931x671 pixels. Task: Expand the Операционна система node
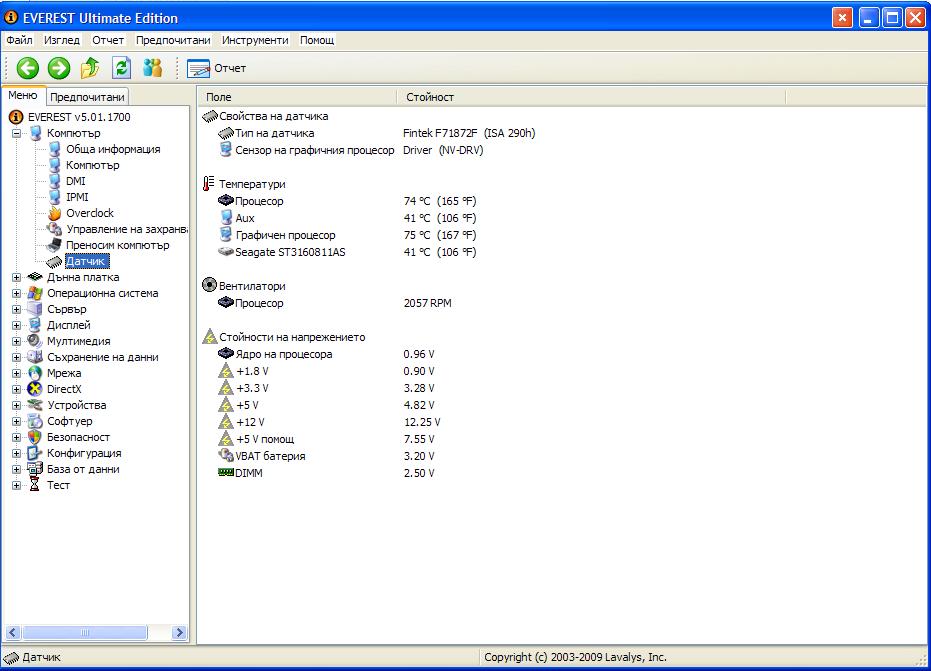[17, 293]
